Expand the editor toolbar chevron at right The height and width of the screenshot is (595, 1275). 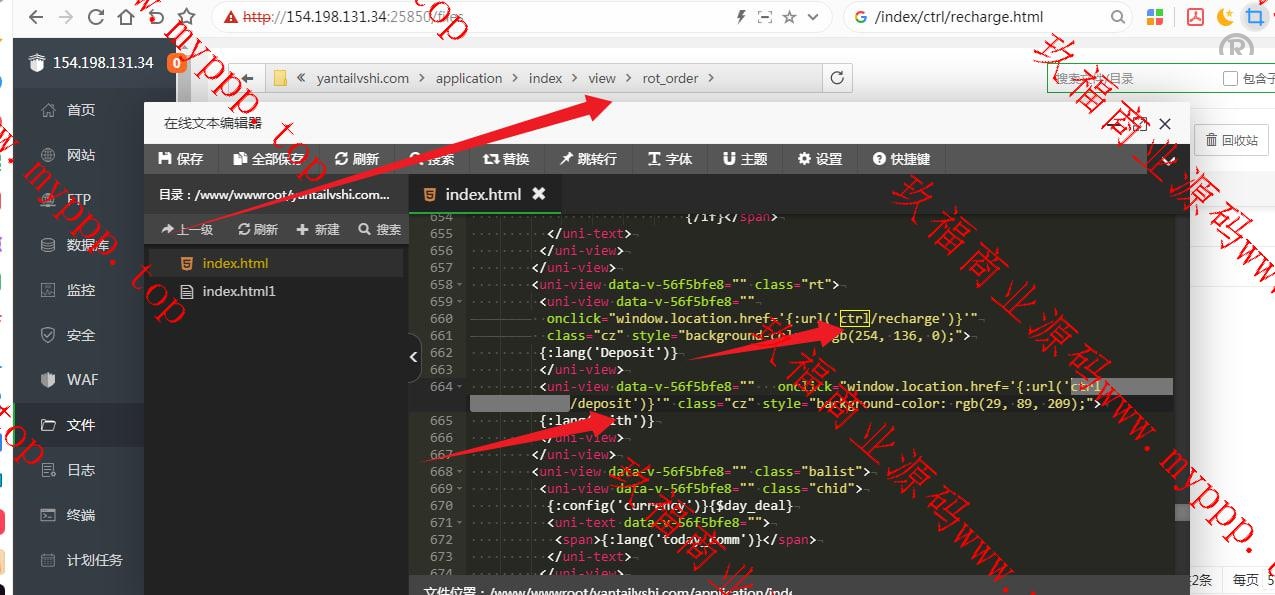click(x=1168, y=159)
